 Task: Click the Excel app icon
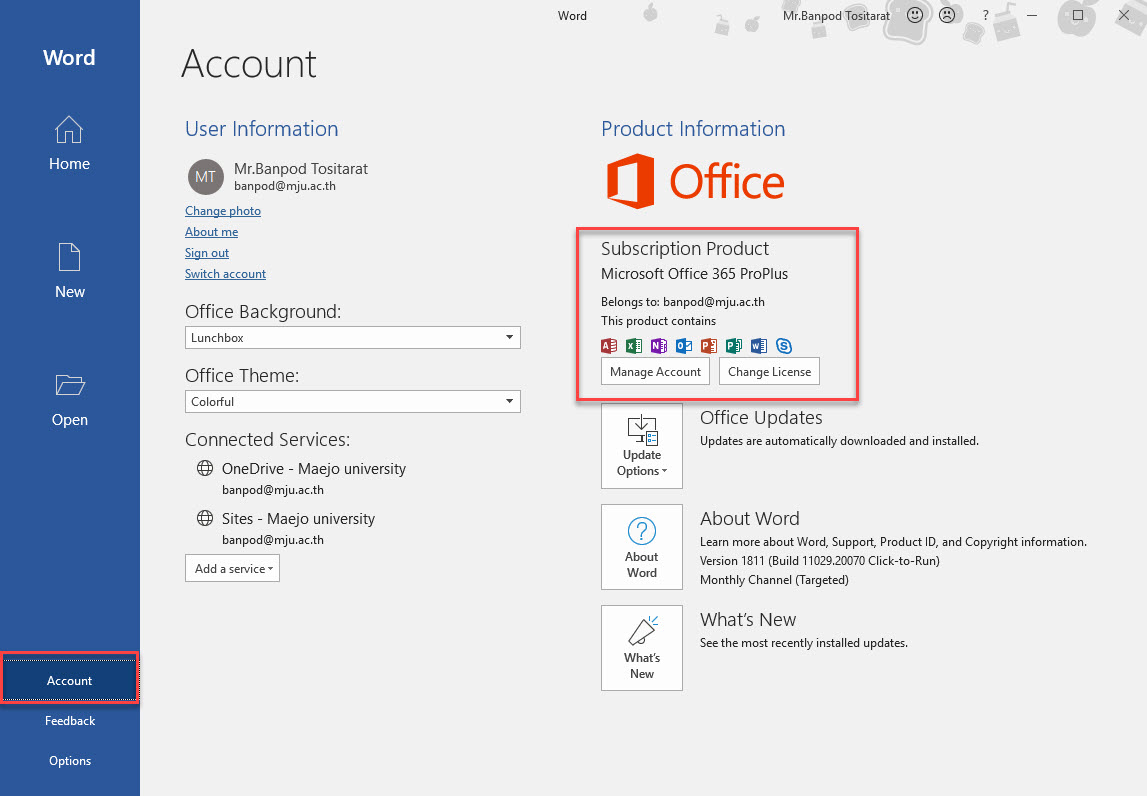tap(633, 346)
